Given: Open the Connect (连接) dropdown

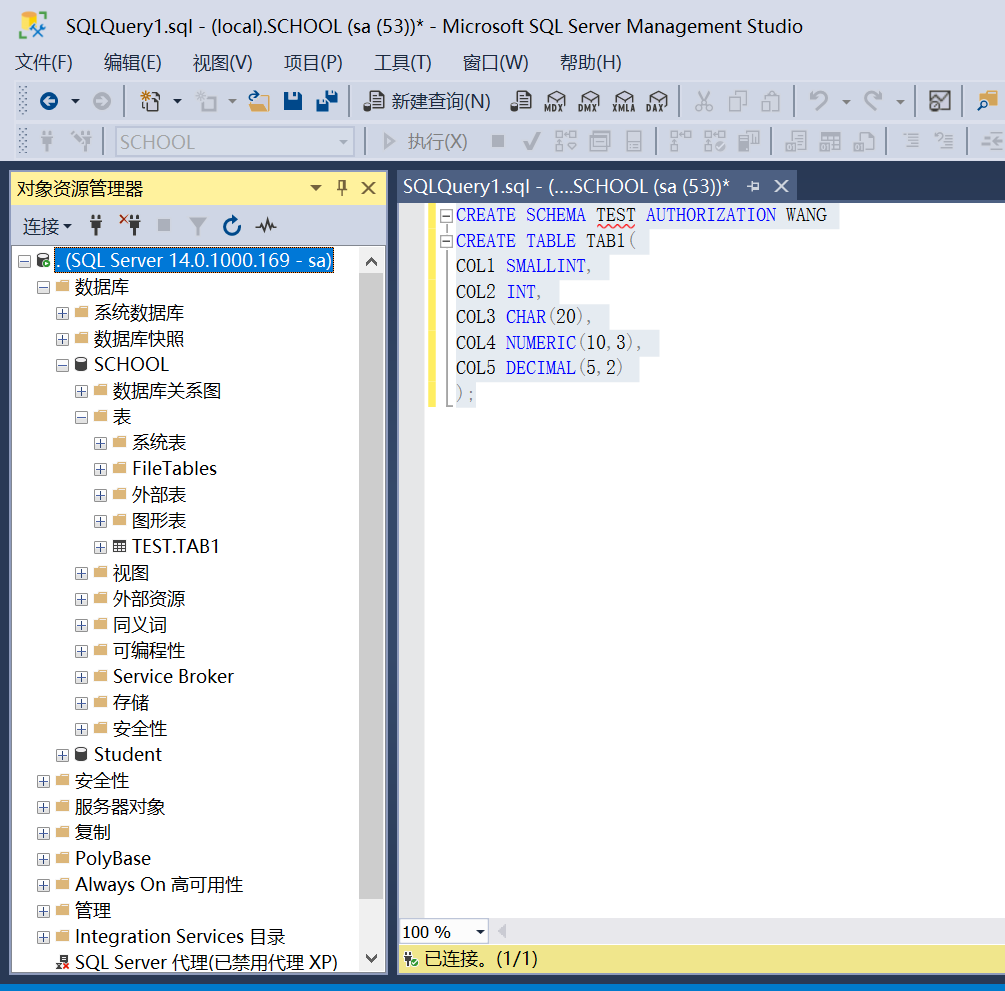Looking at the screenshot, I should point(47,226).
